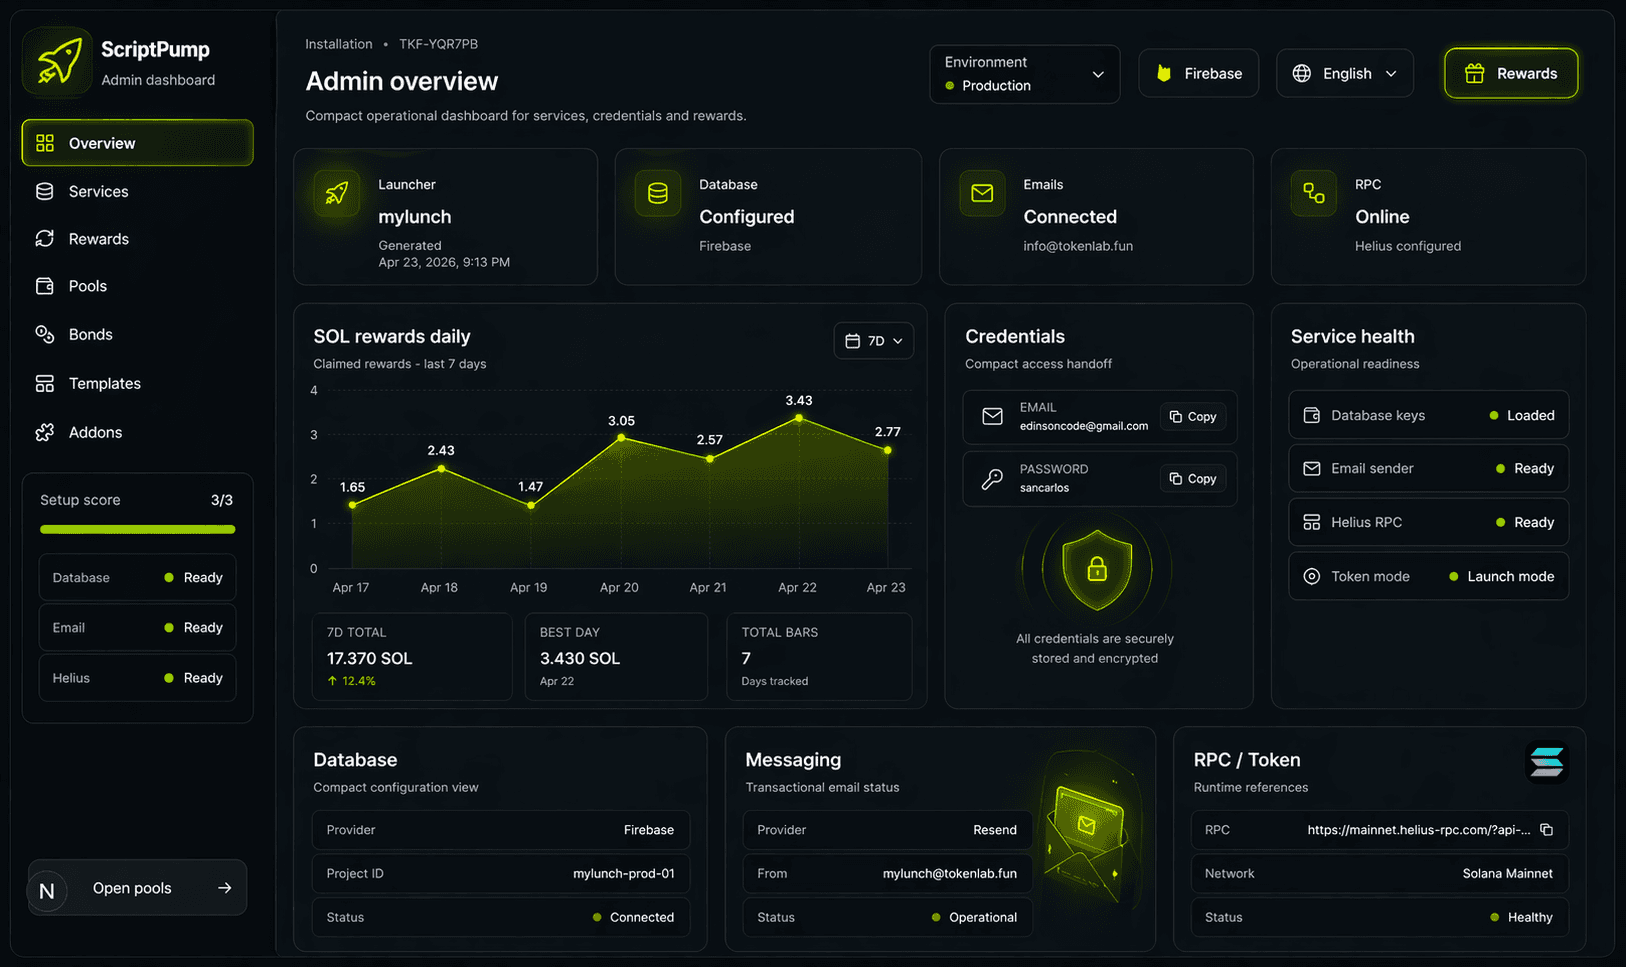Click the Open pools button
The height and width of the screenshot is (967, 1626).
point(137,888)
